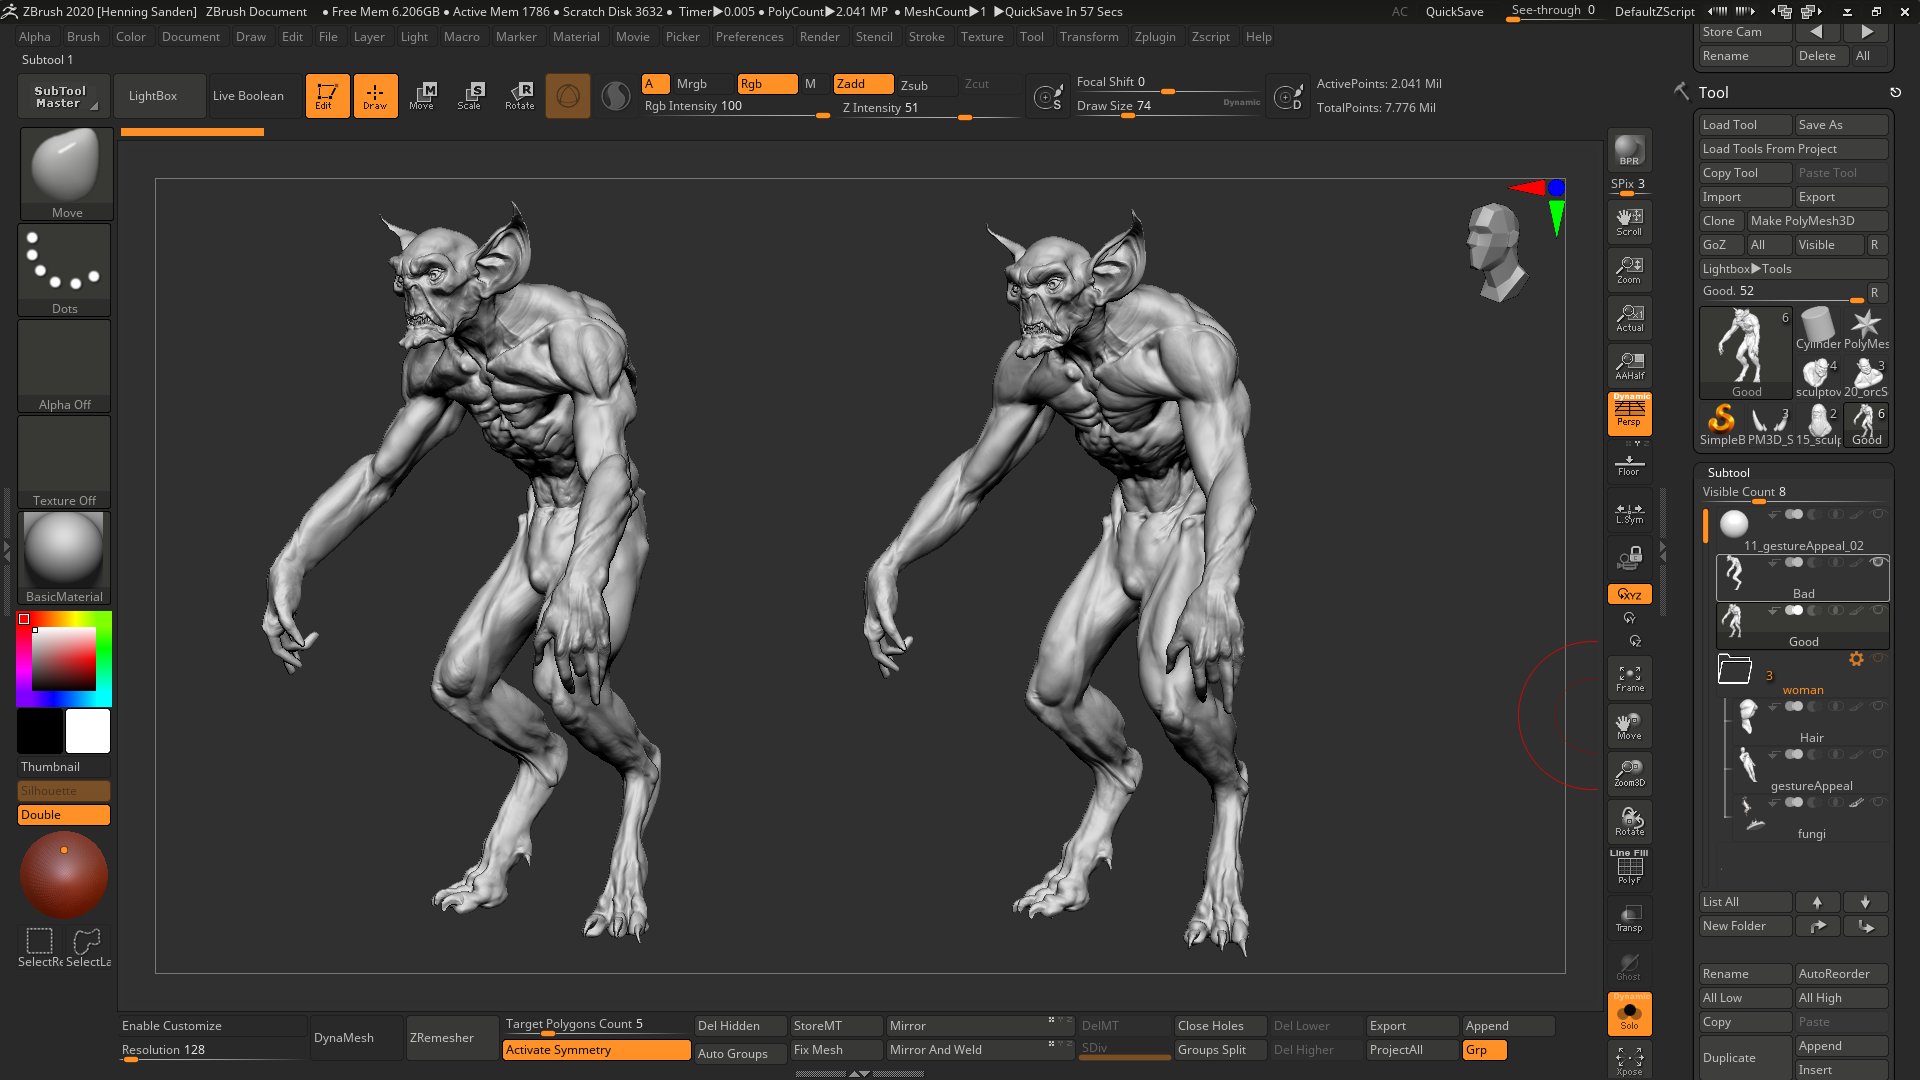Activate the Scale gizmo icon
1920x1080 pixels.
tap(468, 95)
